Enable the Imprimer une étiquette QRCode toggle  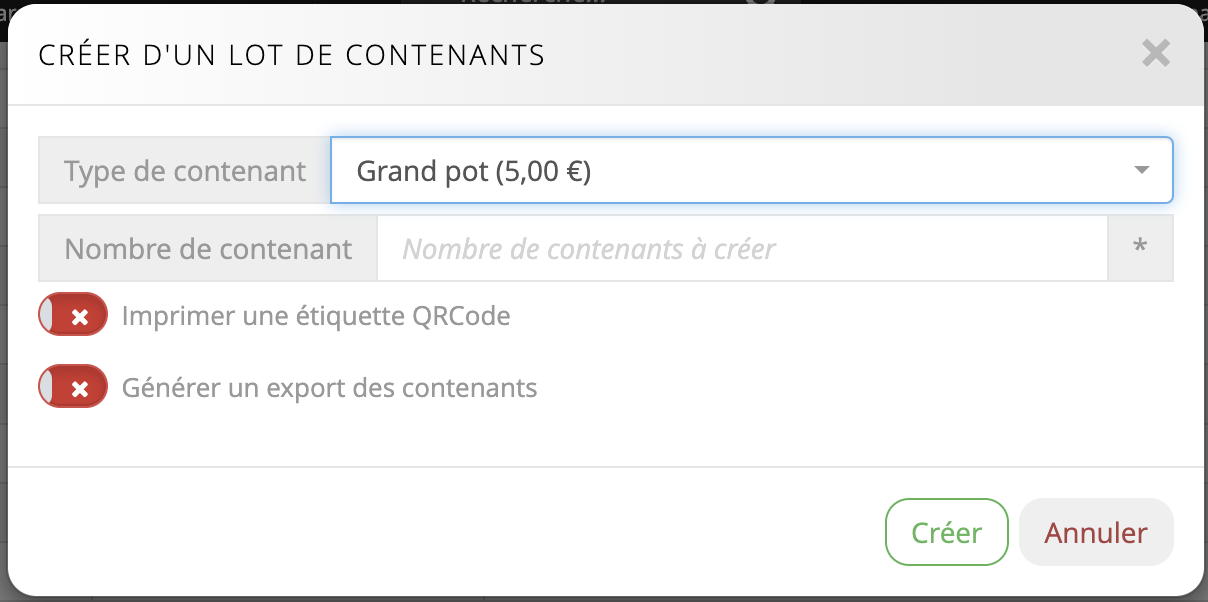tap(73, 316)
